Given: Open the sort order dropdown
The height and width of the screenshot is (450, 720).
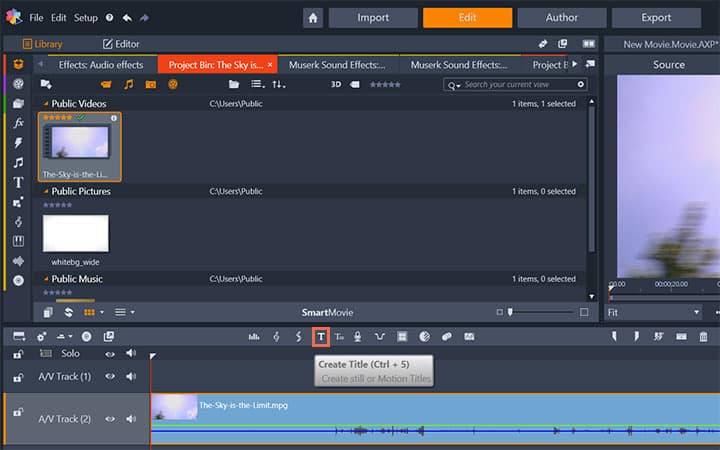Looking at the screenshot, I should pos(278,84).
